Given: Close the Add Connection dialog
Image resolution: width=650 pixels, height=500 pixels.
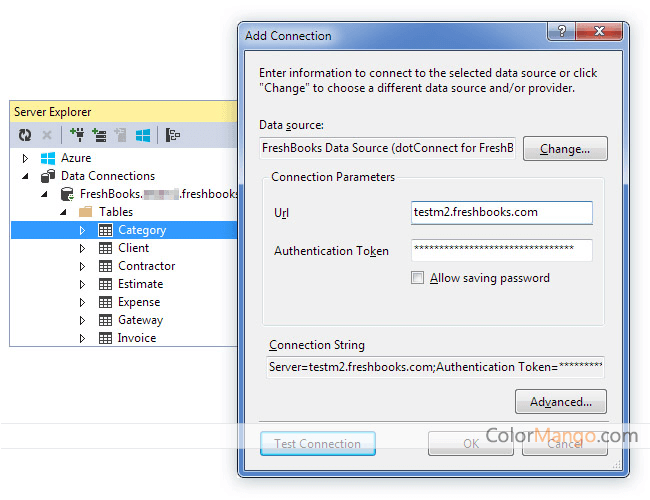Looking at the screenshot, I should pyautogui.click(x=599, y=31).
